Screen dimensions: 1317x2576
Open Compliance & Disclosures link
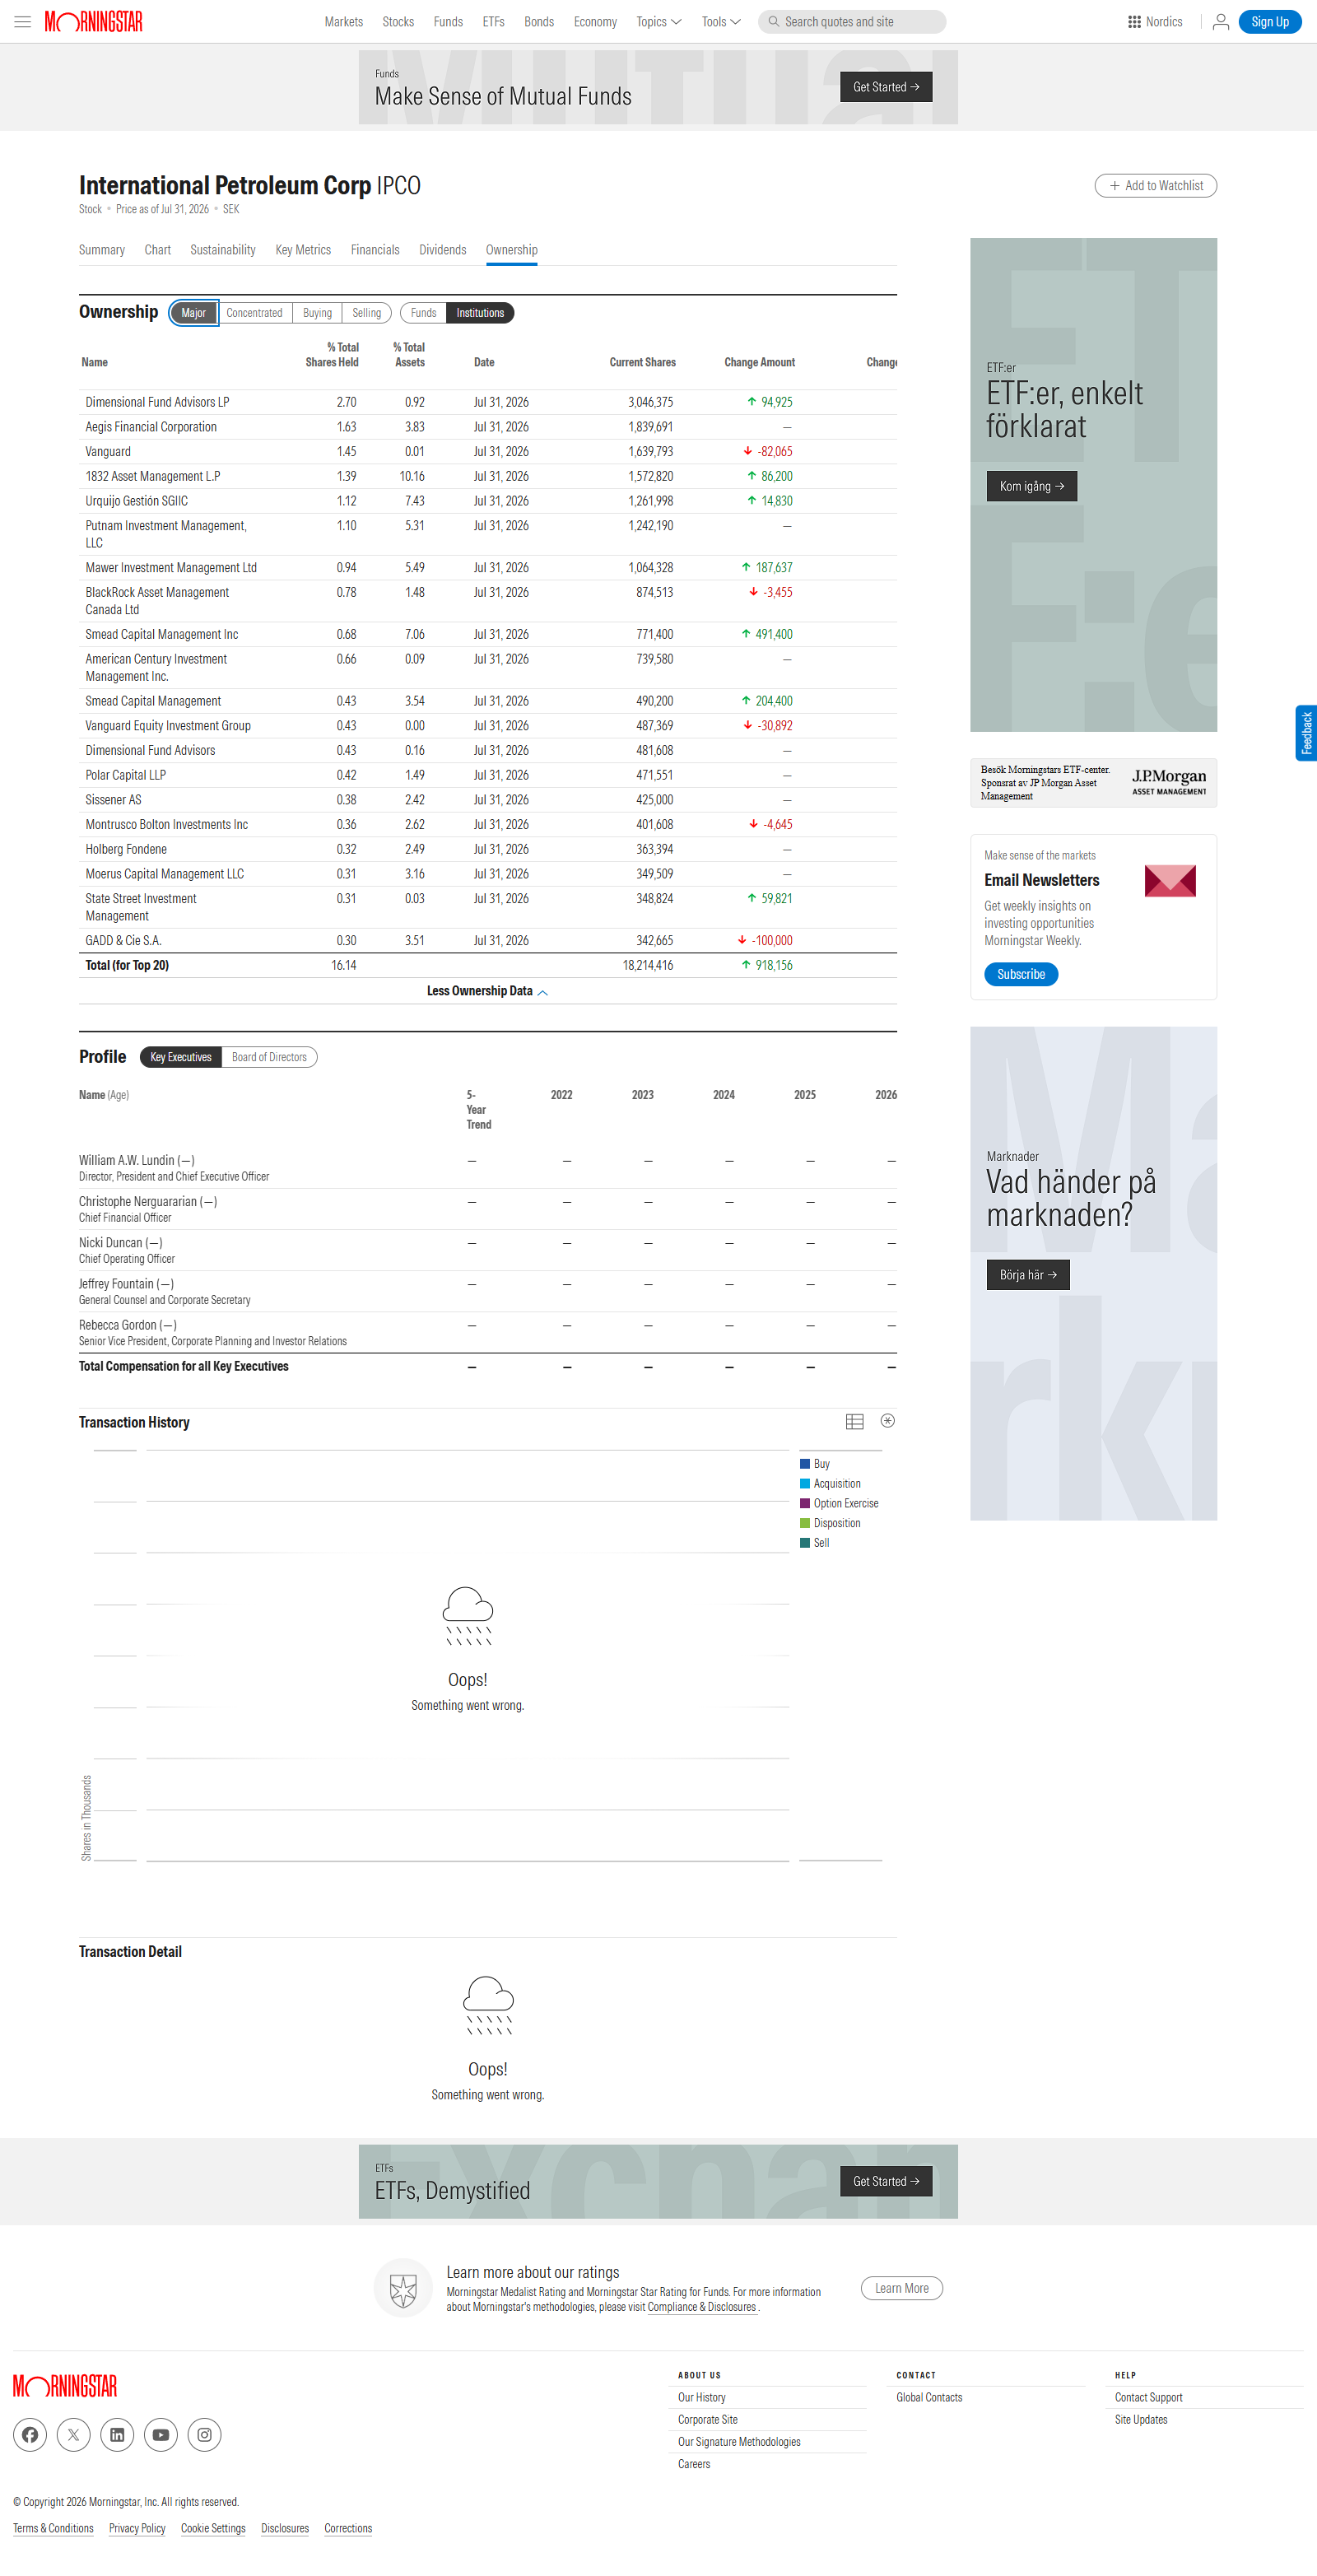(x=702, y=2307)
